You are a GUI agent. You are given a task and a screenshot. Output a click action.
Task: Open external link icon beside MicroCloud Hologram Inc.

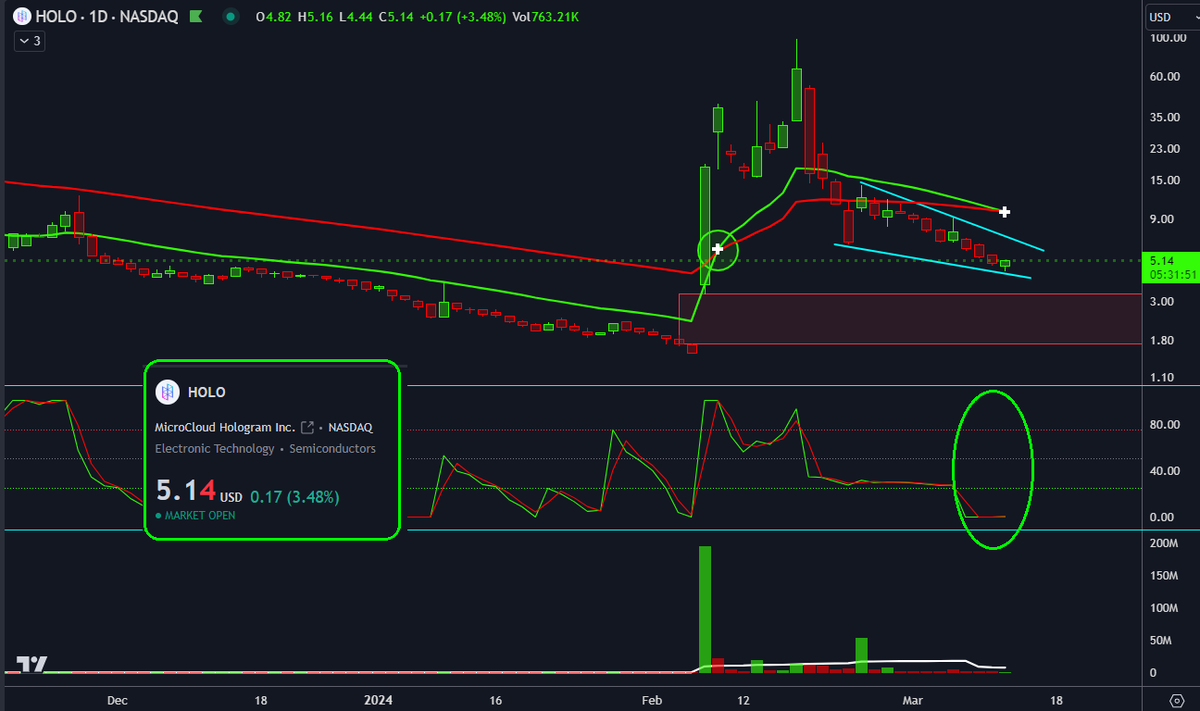point(308,427)
